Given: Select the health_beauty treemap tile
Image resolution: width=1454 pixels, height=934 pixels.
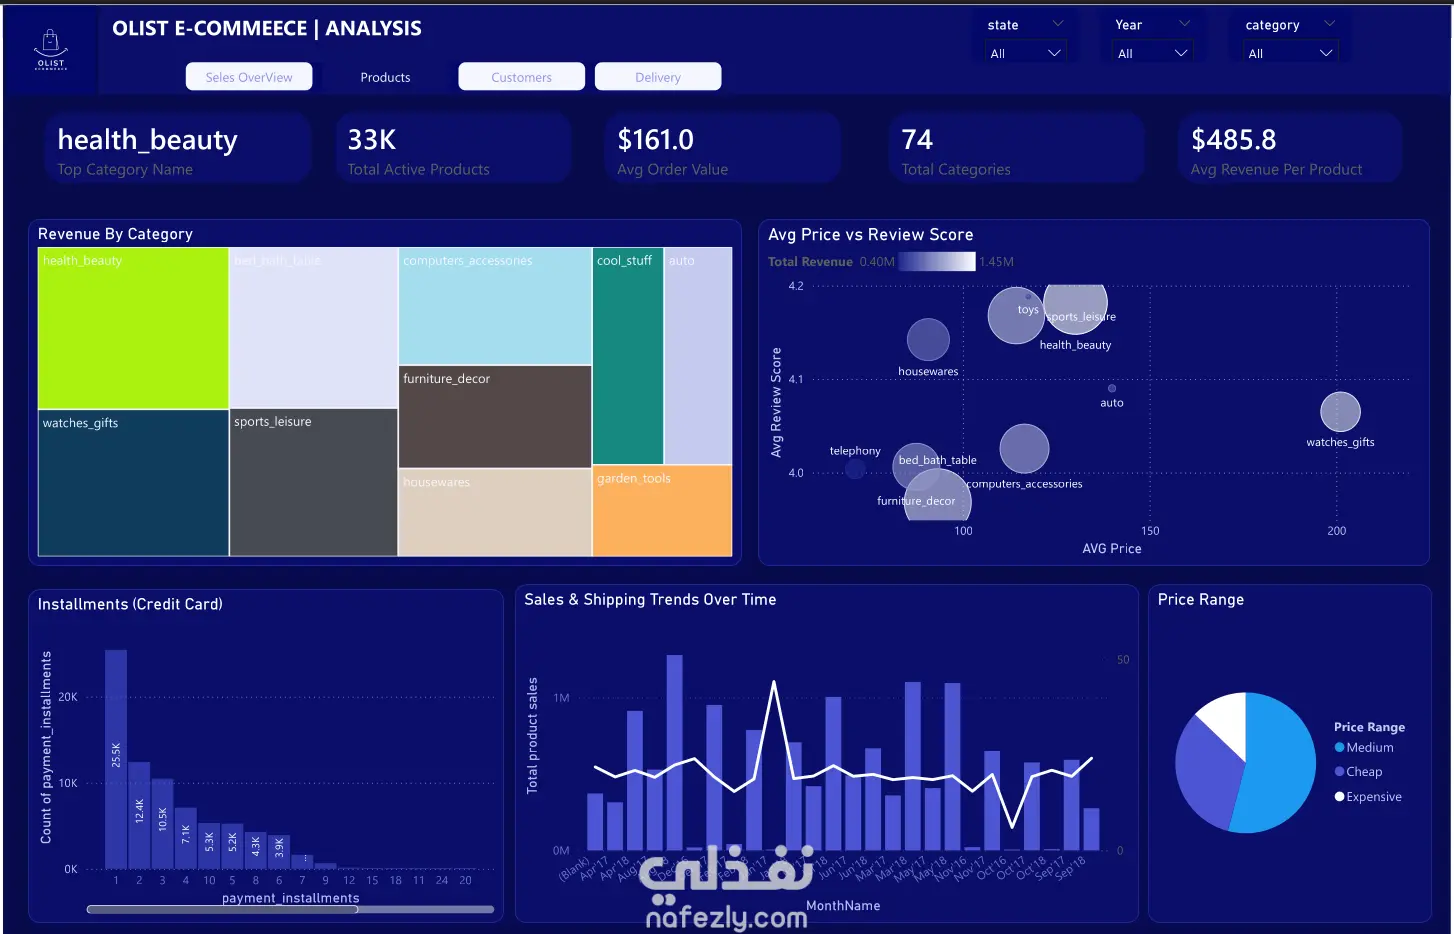Looking at the screenshot, I should click(133, 328).
